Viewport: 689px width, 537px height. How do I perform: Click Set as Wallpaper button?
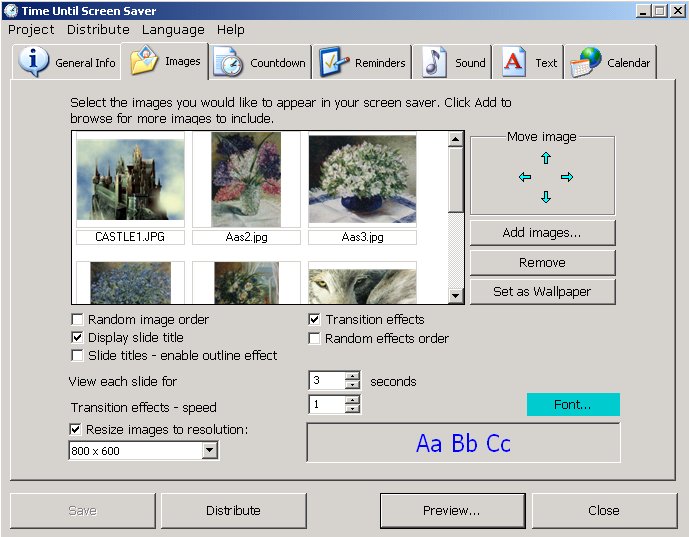pyautogui.click(x=542, y=291)
